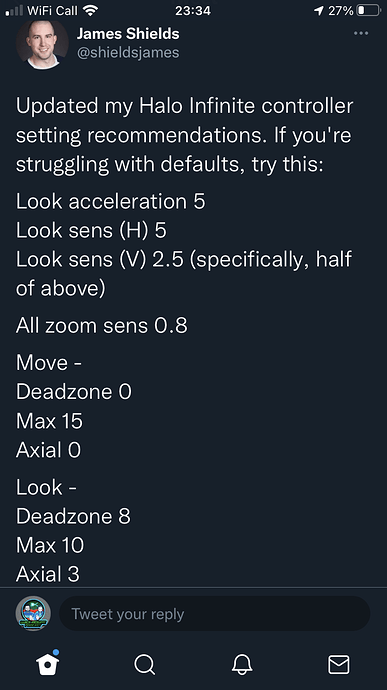The image size is (387, 690).
Task: Tap the 'All zoom sens 0.8' line
Action: click(x=102, y=326)
